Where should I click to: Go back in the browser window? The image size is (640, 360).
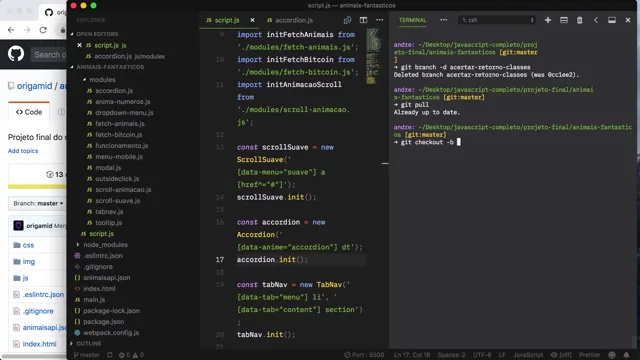[11, 30]
